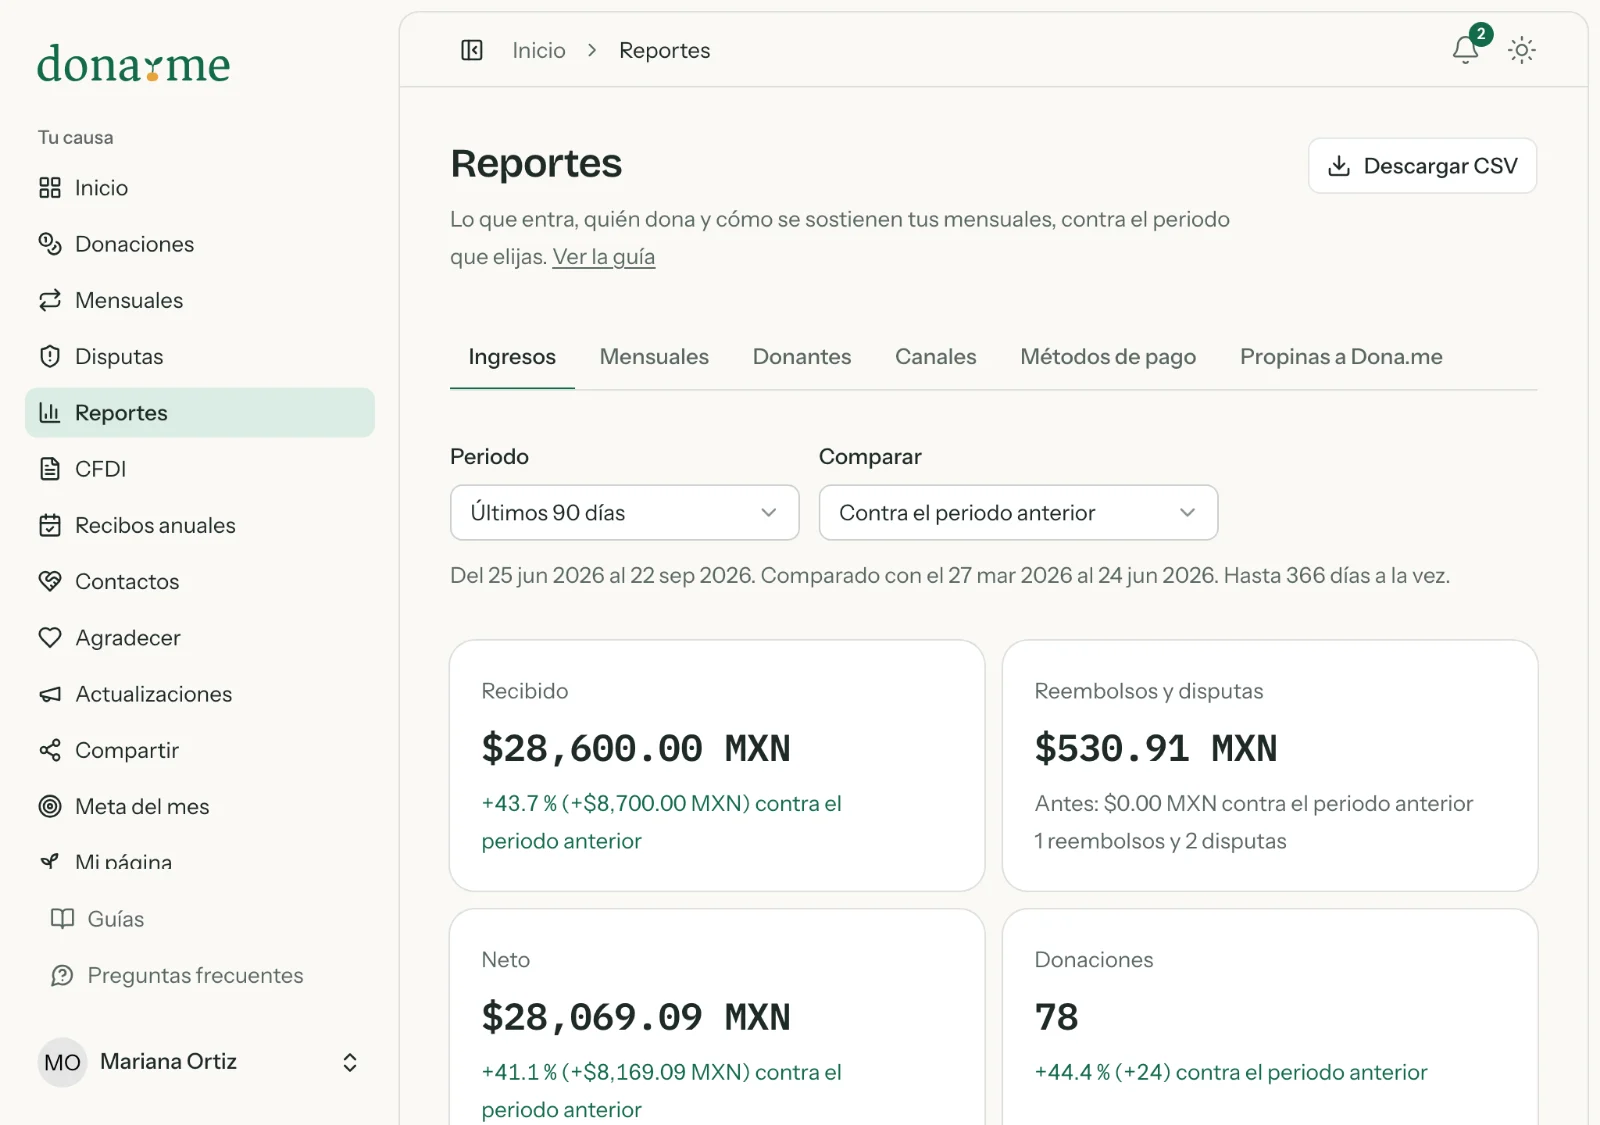Click the Actualizaciones megaphone icon
The width and height of the screenshot is (1600, 1125).
[x=50, y=694]
